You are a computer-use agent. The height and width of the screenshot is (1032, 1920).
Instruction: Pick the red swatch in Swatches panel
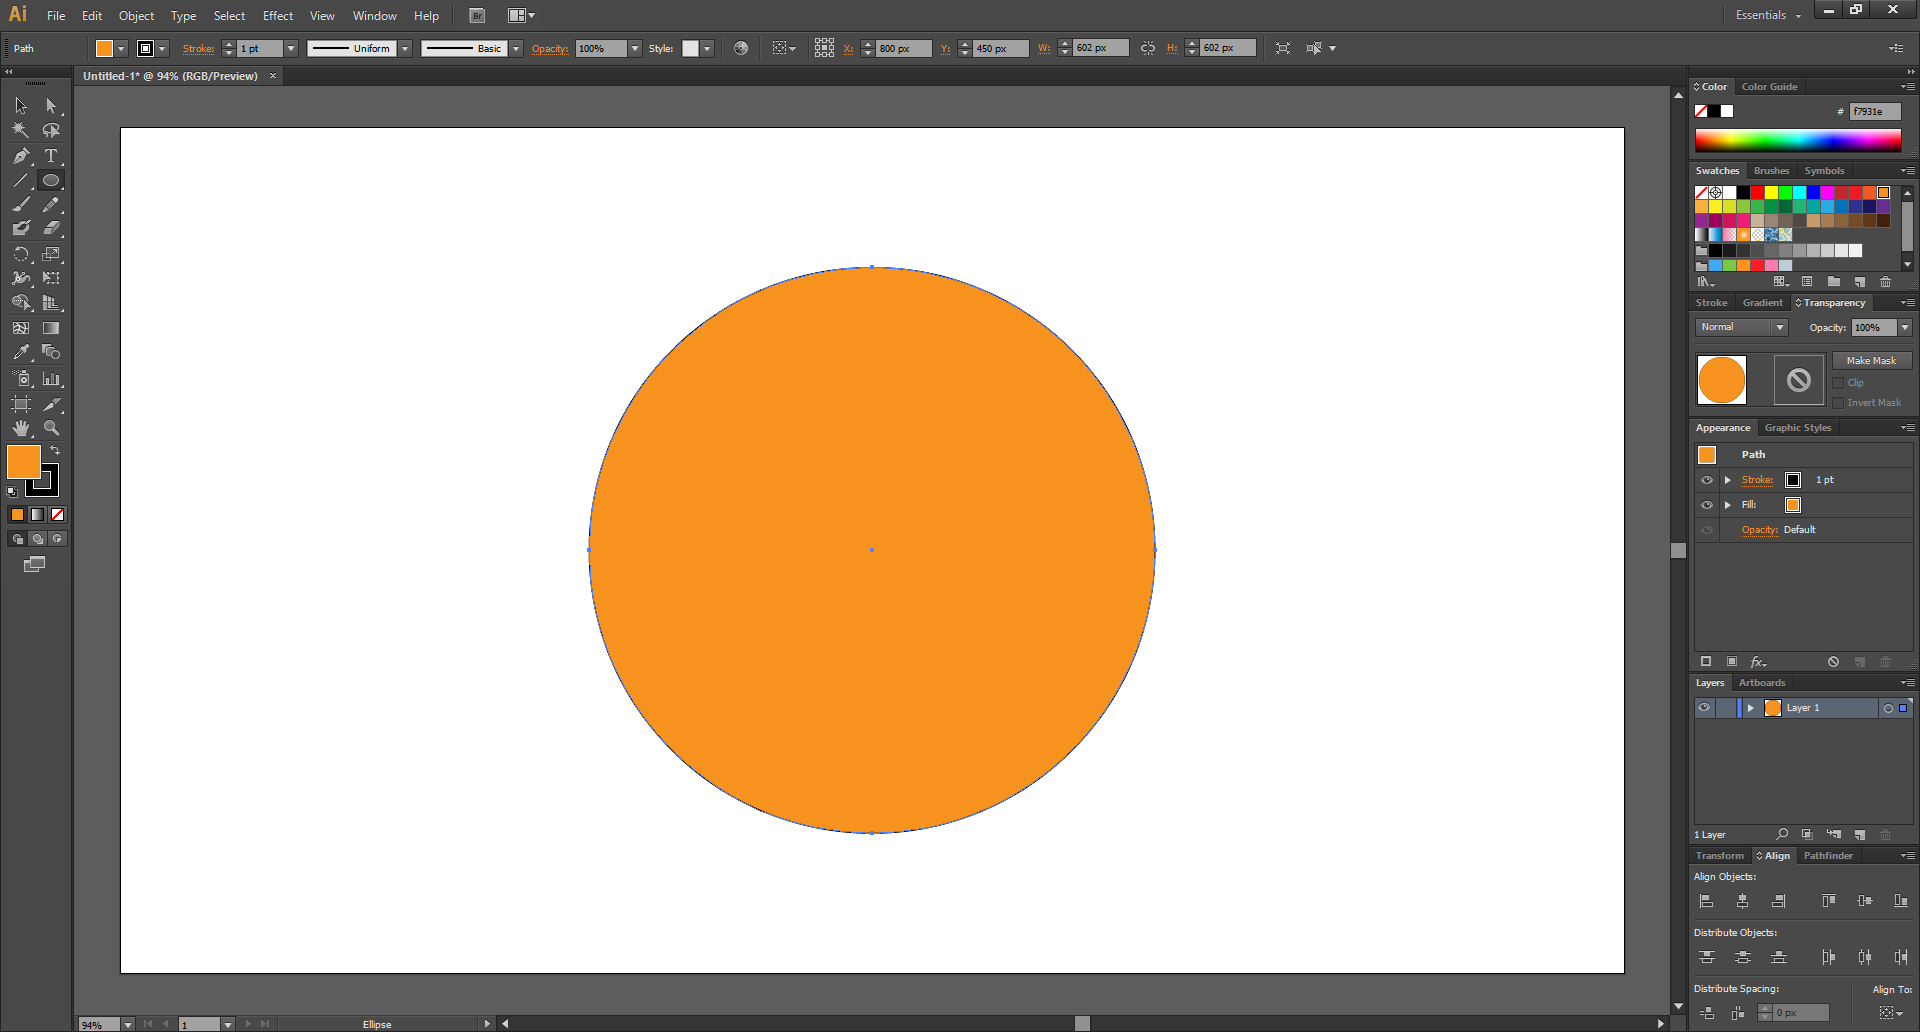coord(1757,192)
